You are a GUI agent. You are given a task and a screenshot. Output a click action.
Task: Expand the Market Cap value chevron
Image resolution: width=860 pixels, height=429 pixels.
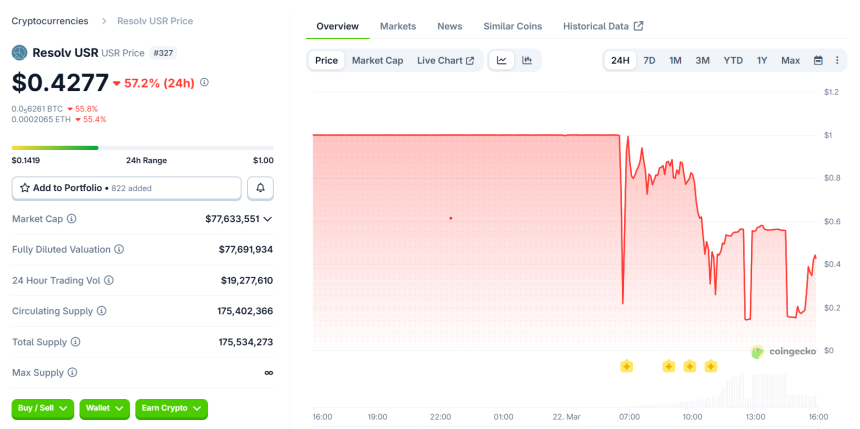(268, 219)
